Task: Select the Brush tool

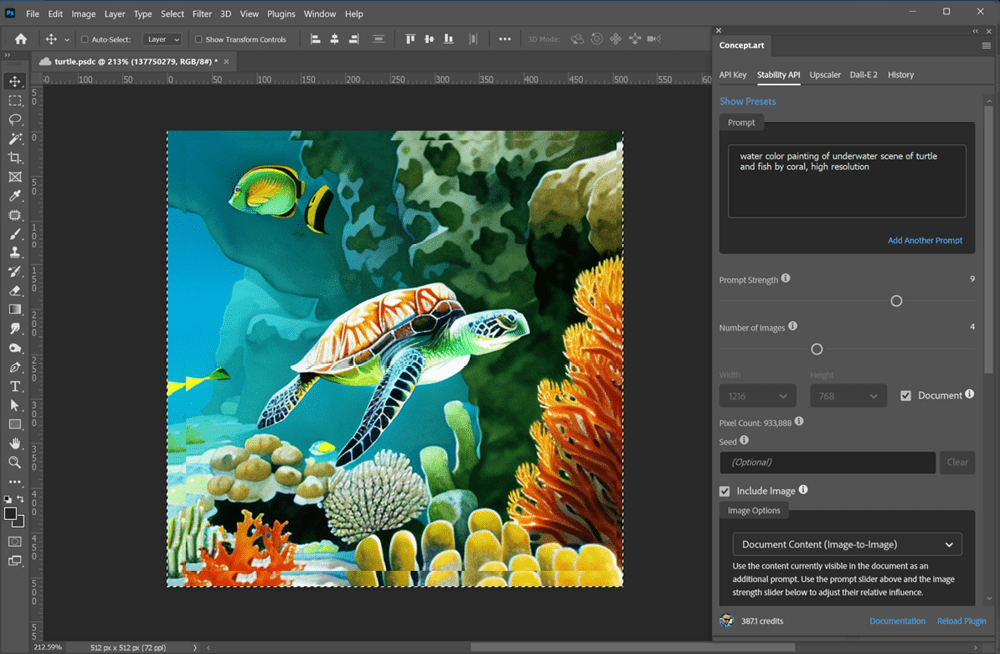Action: 15,234
